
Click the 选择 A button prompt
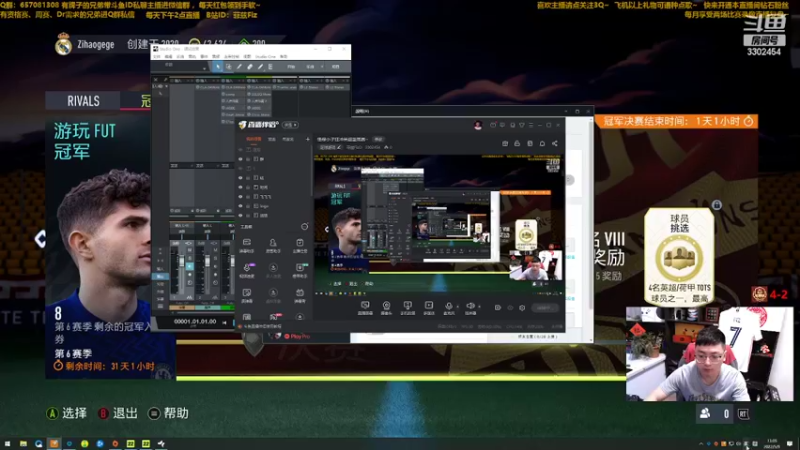(x=67, y=413)
